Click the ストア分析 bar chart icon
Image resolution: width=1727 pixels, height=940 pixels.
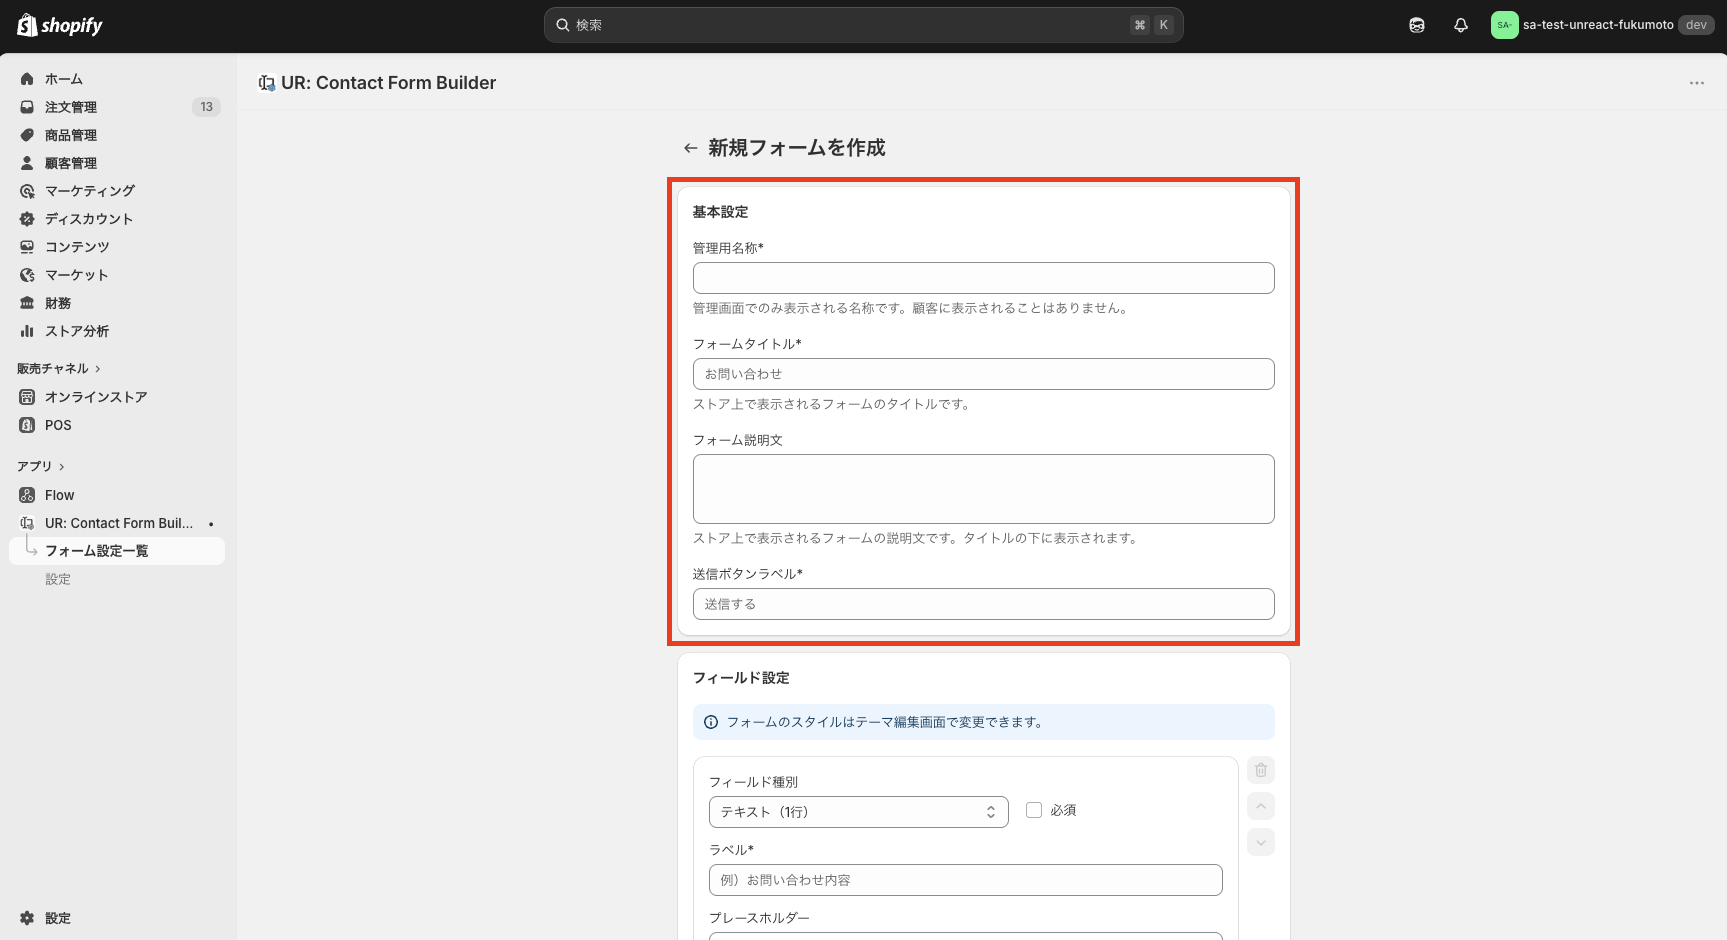pyautogui.click(x=27, y=331)
